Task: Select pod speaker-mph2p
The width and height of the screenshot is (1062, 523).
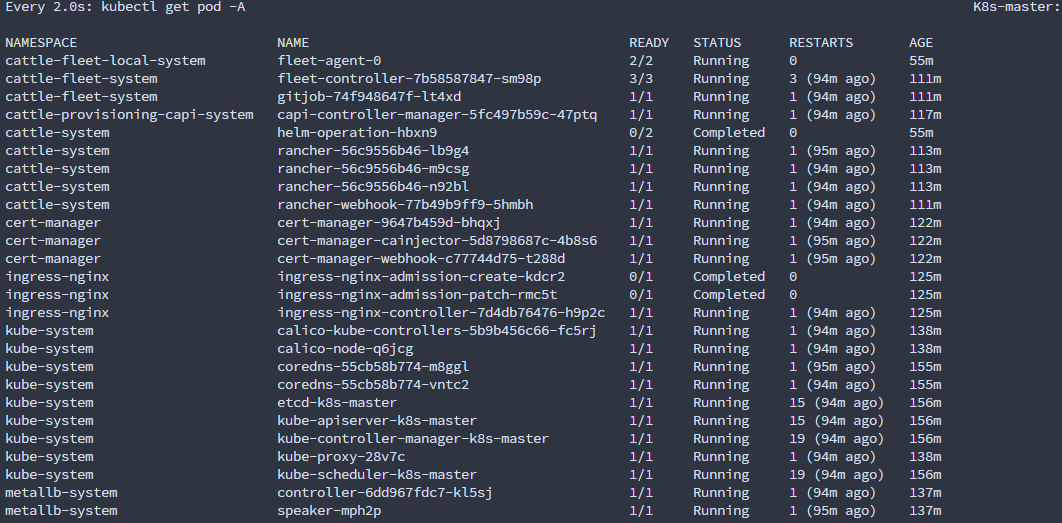Action: [329, 511]
